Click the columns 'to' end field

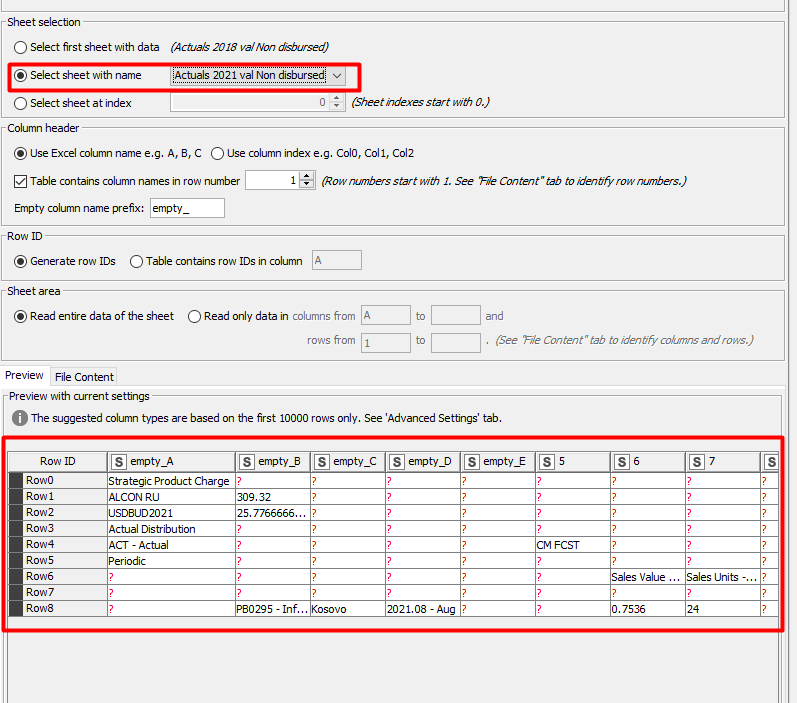pyautogui.click(x=455, y=315)
